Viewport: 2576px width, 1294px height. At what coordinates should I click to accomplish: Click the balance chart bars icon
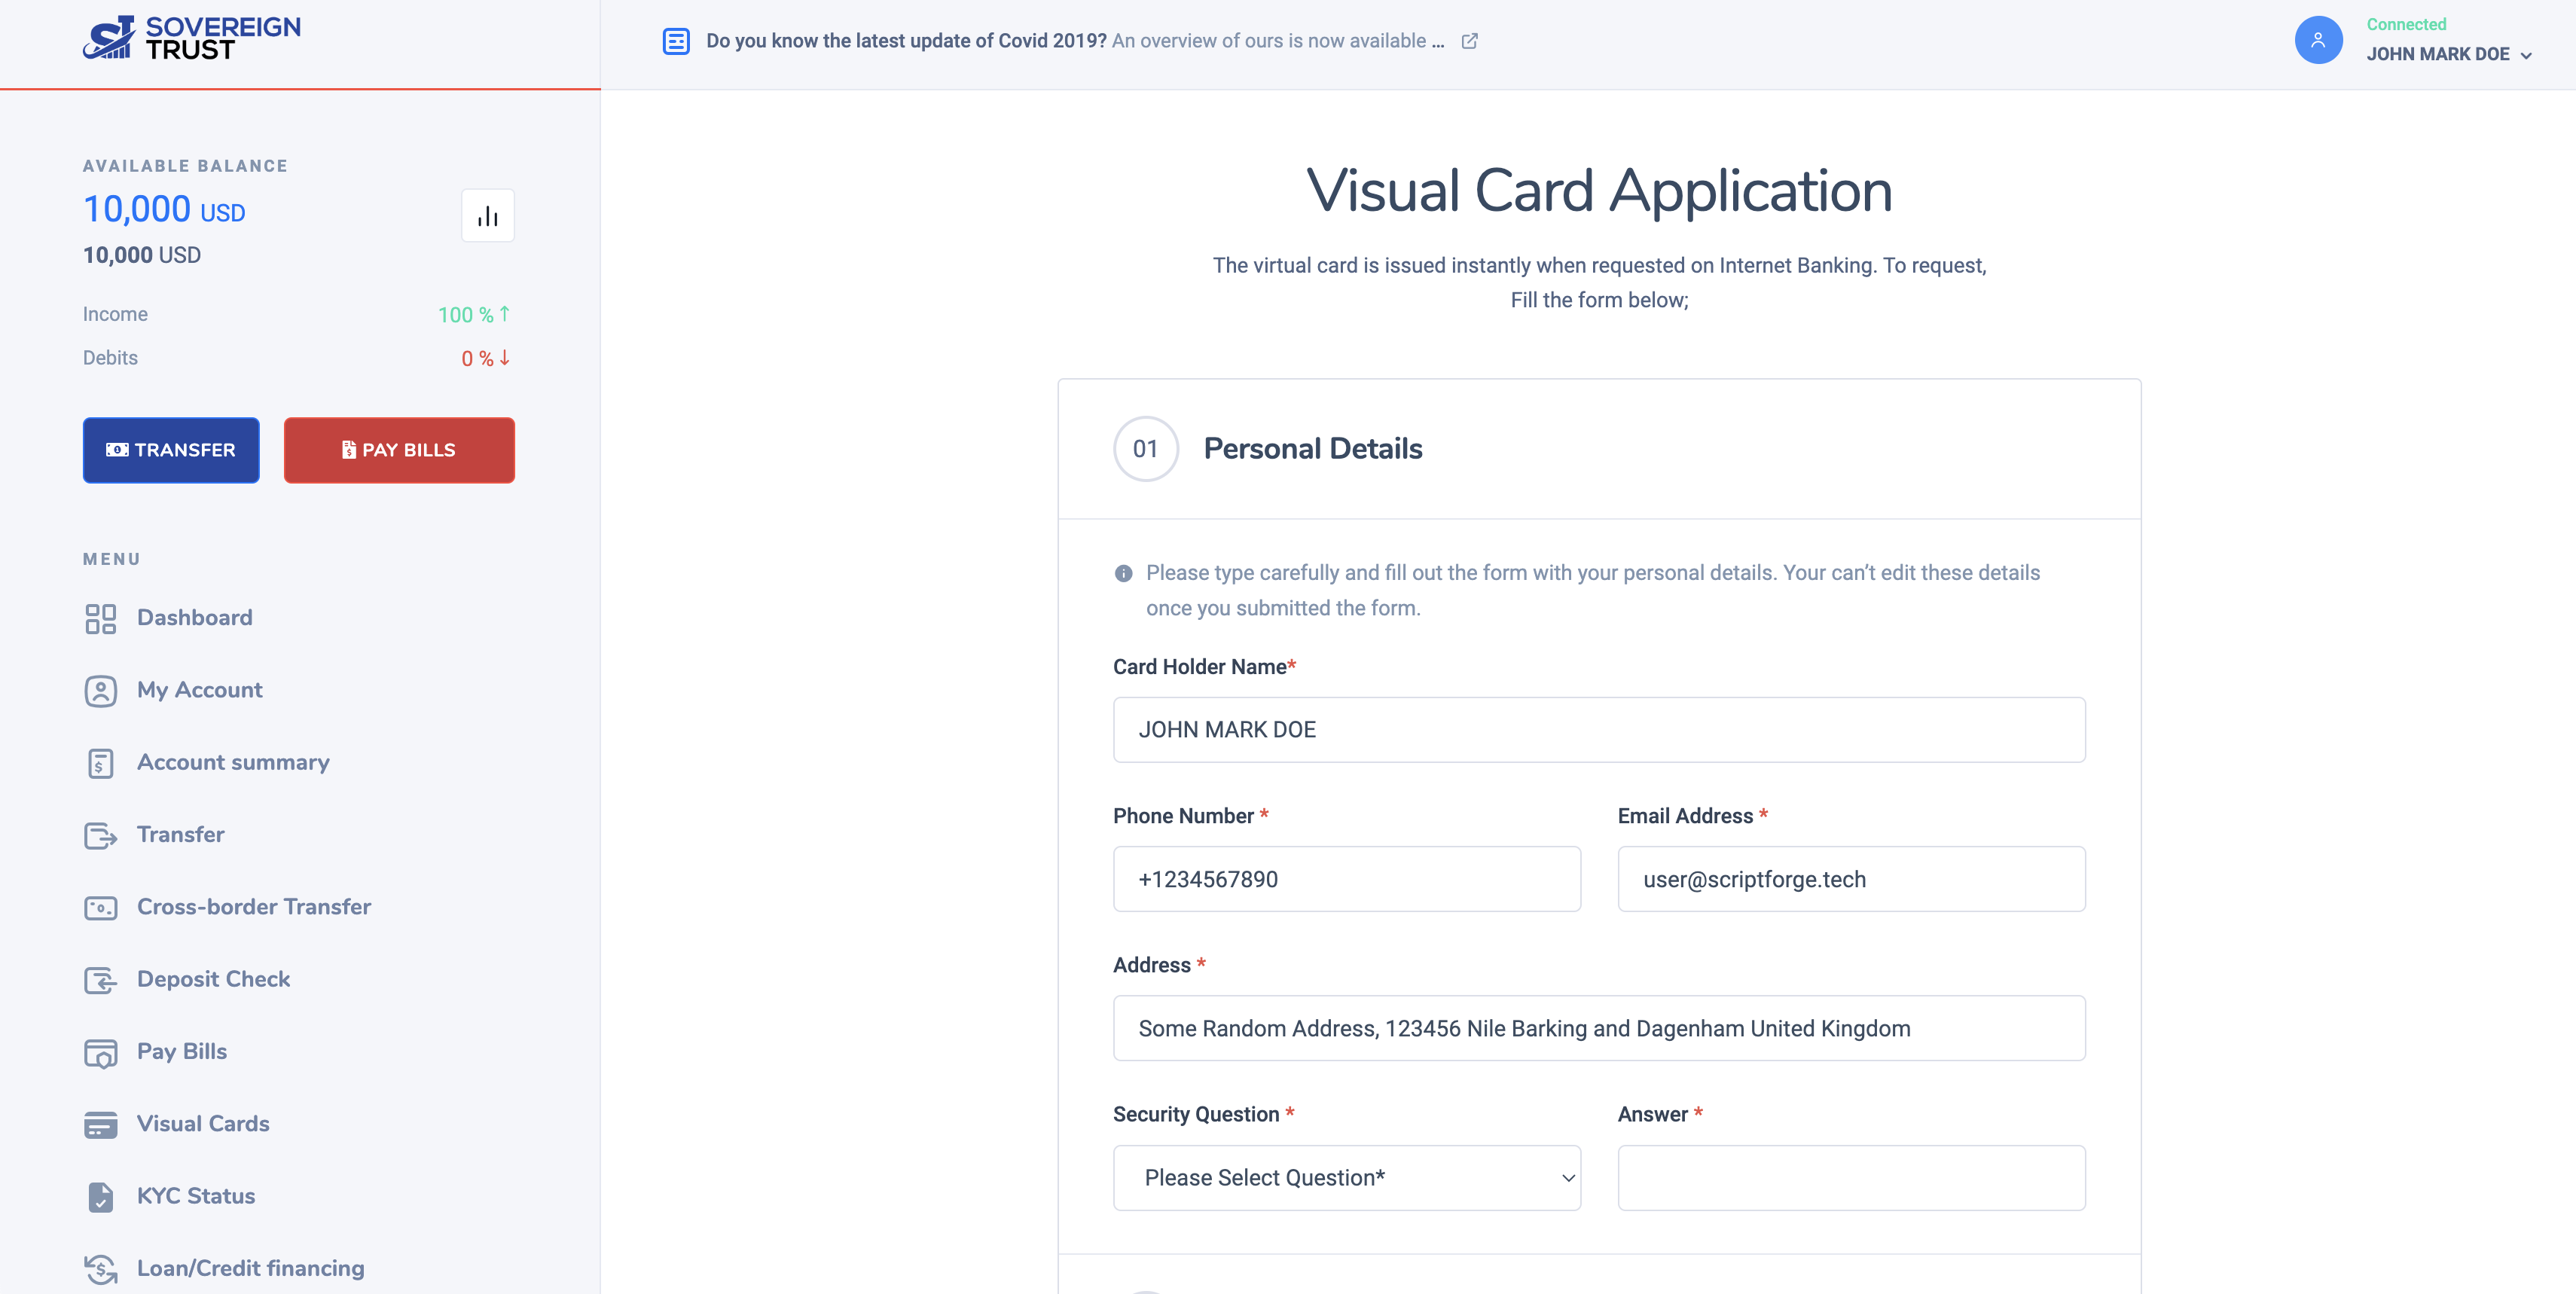(488, 216)
